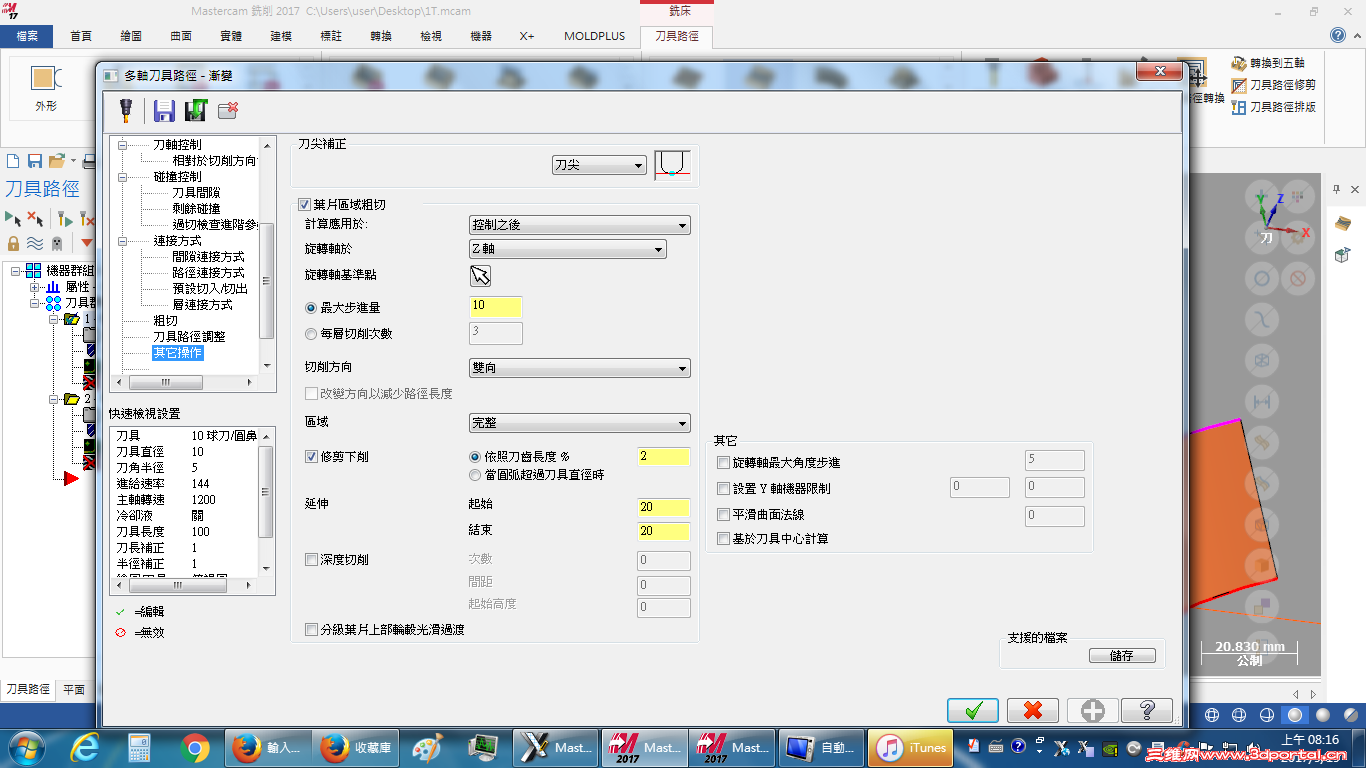Viewport: 1366px width, 768px height.
Task: Click the 儲存 button under 支援的檔案
Action: point(1122,656)
